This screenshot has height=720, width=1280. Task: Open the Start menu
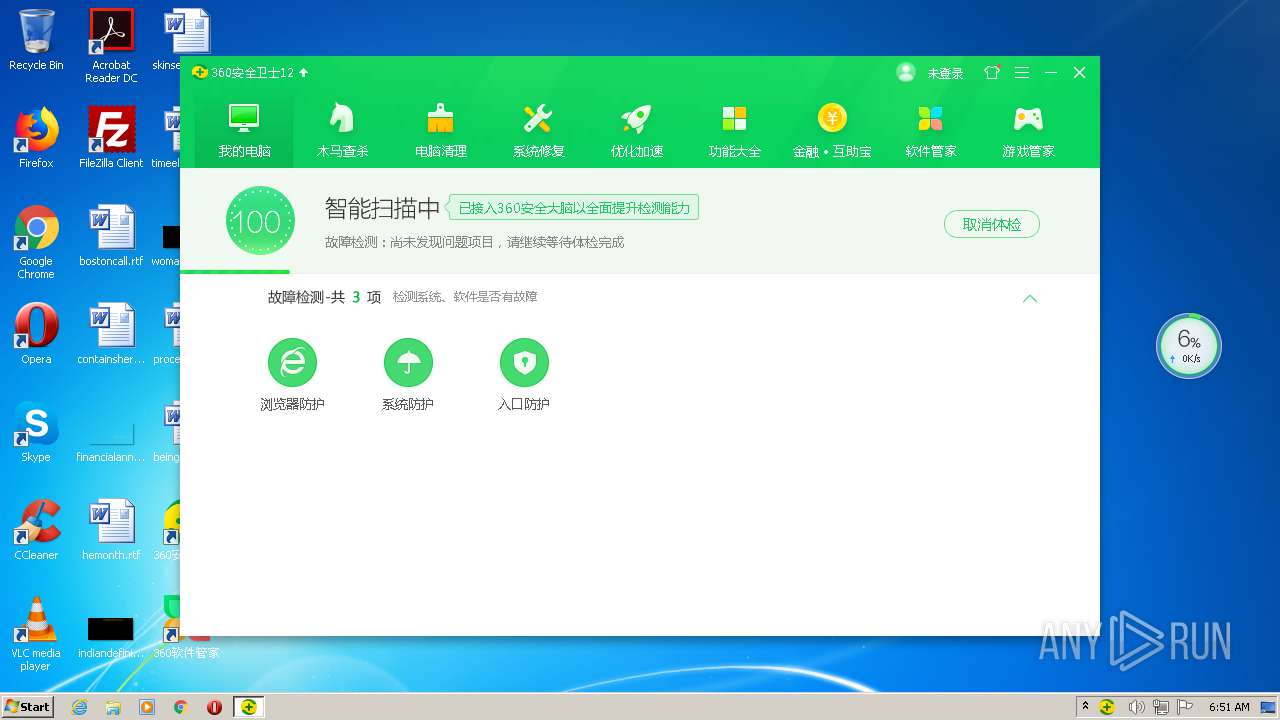point(28,706)
